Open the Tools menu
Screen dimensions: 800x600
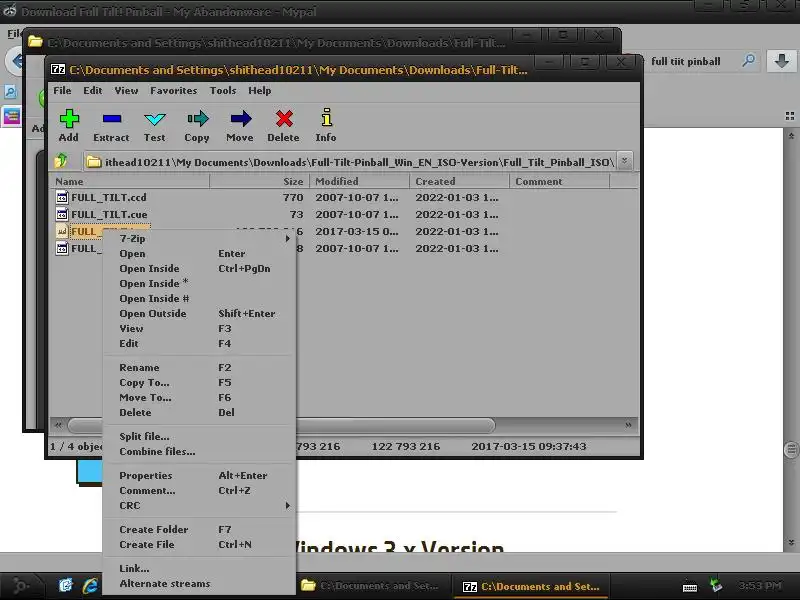coord(223,90)
